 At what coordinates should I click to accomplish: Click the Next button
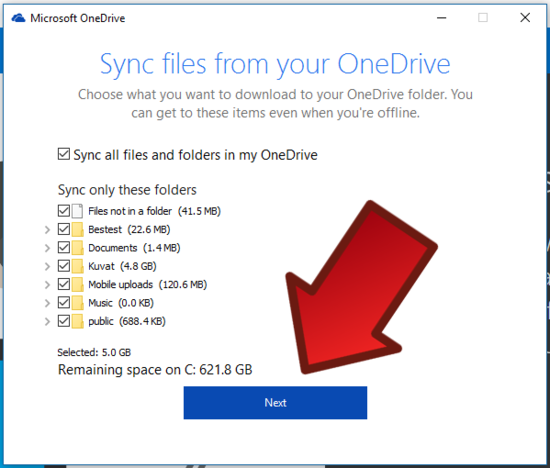(275, 403)
